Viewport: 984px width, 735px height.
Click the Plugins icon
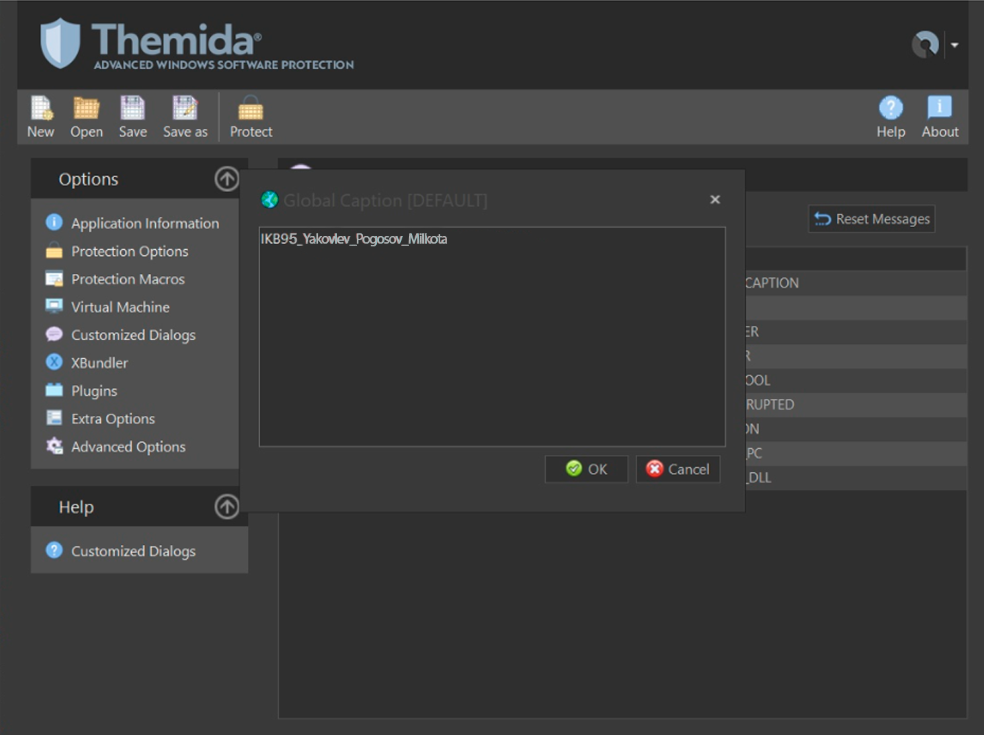[x=54, y=390]
